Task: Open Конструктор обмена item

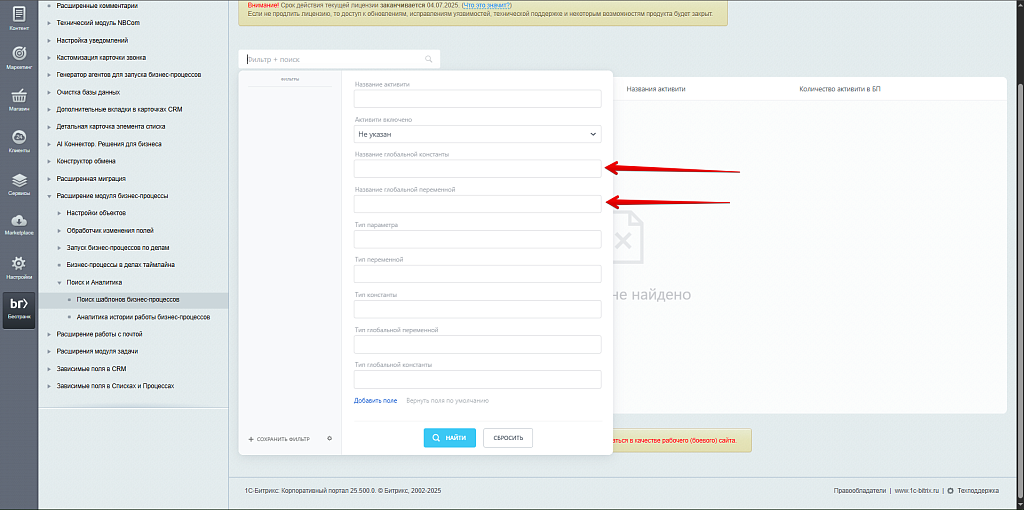Action: tap(86, 161)
